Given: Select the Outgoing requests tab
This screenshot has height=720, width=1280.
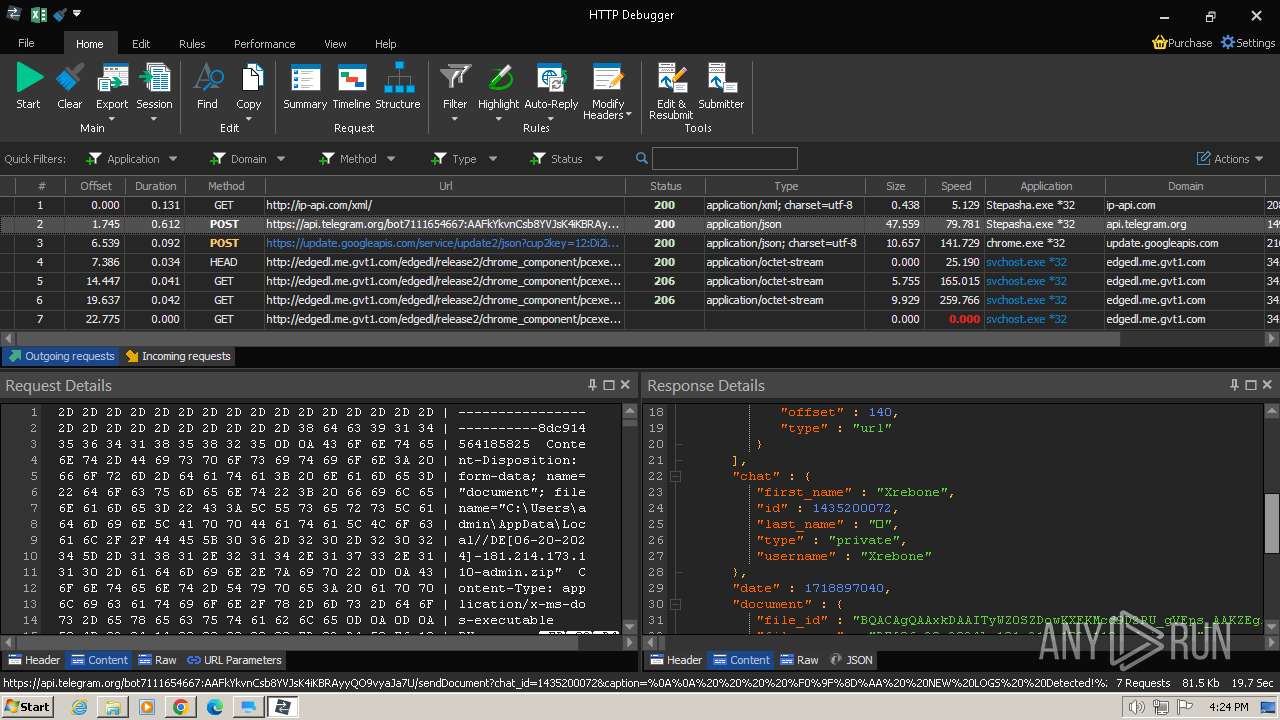Looking at the screenshot, I should [61, 356].
